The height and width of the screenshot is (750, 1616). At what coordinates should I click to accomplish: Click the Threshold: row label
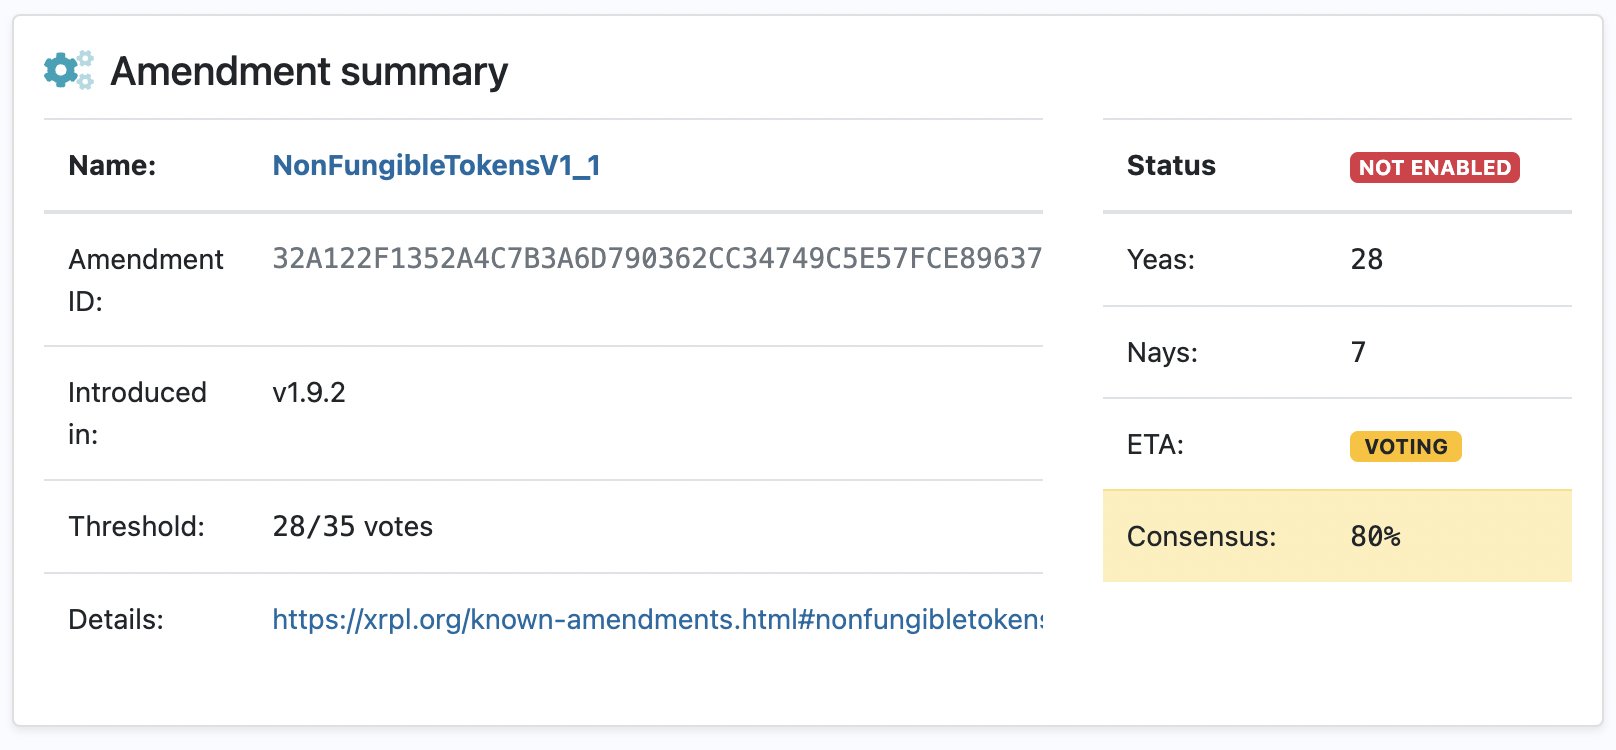coord(136,527)
